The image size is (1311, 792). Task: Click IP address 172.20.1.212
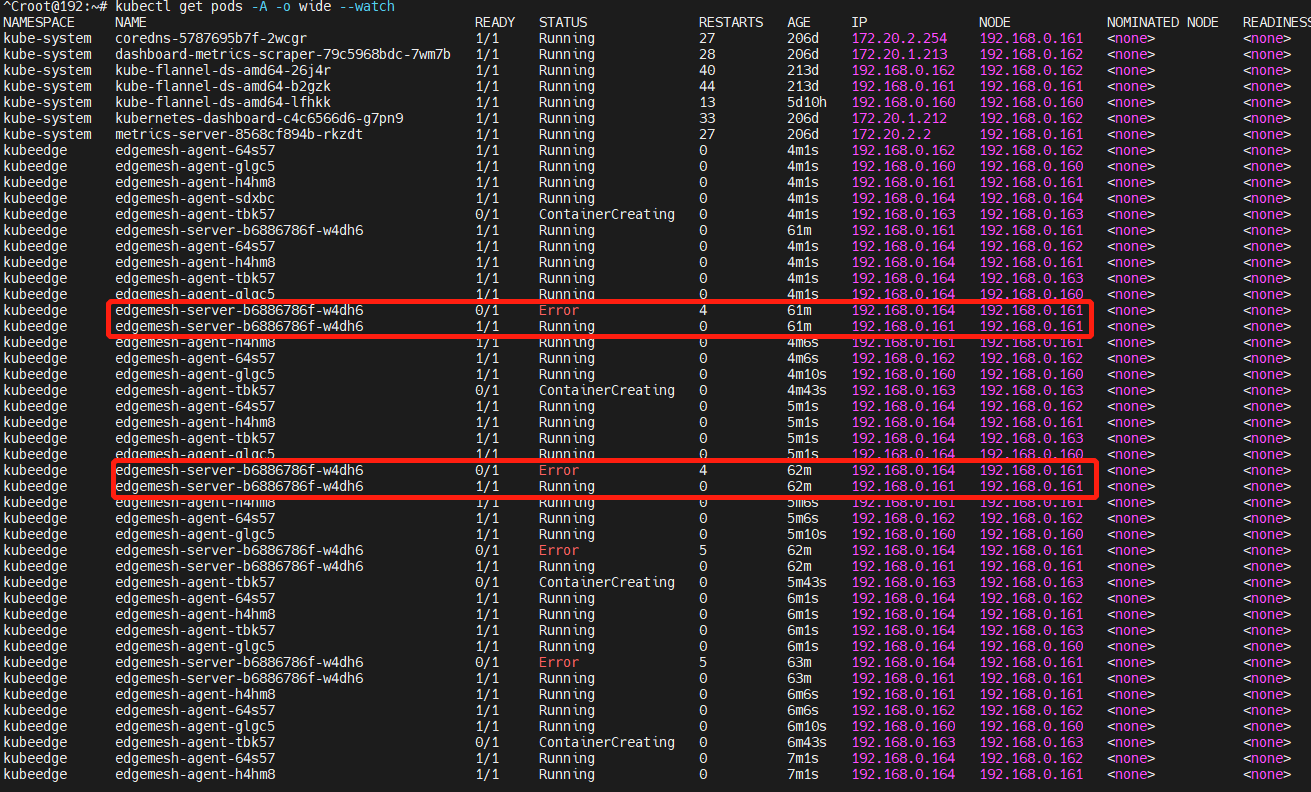click(x=899, y=118)
